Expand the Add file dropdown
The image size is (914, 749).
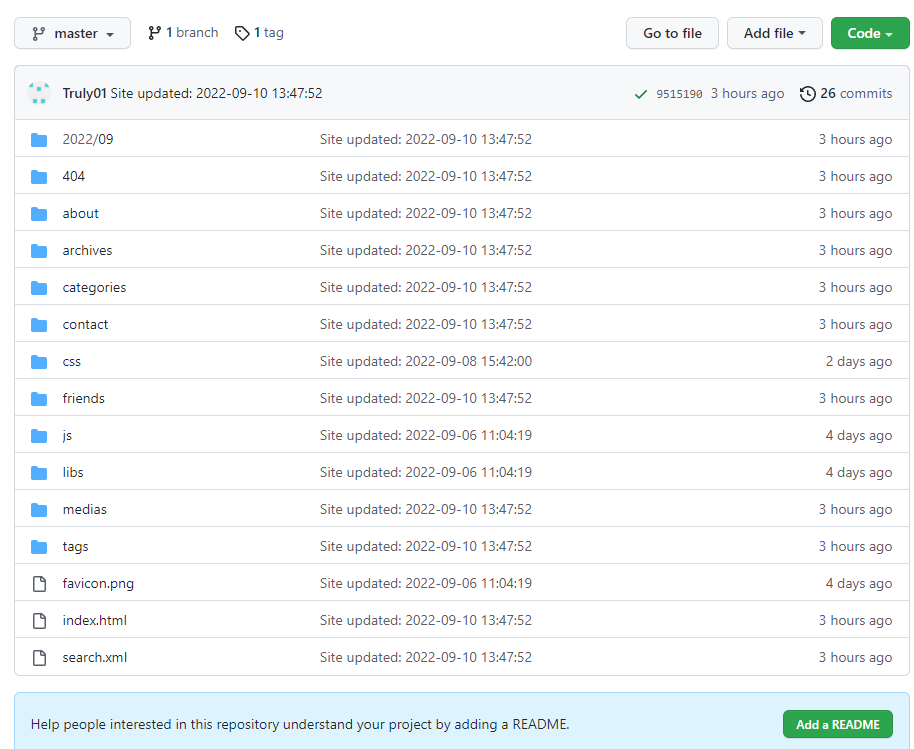coord(774,33)
